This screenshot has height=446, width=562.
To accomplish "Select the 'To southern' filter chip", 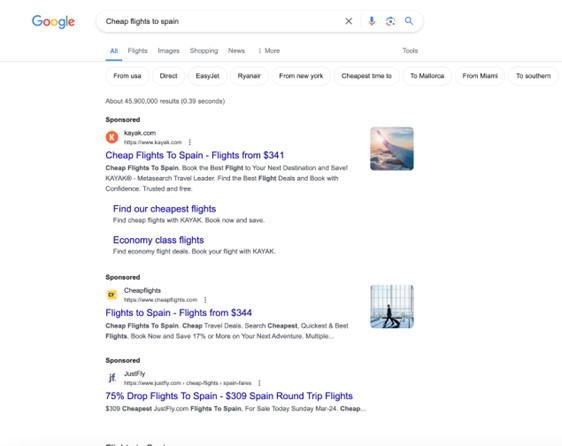I will click(533, 76).
